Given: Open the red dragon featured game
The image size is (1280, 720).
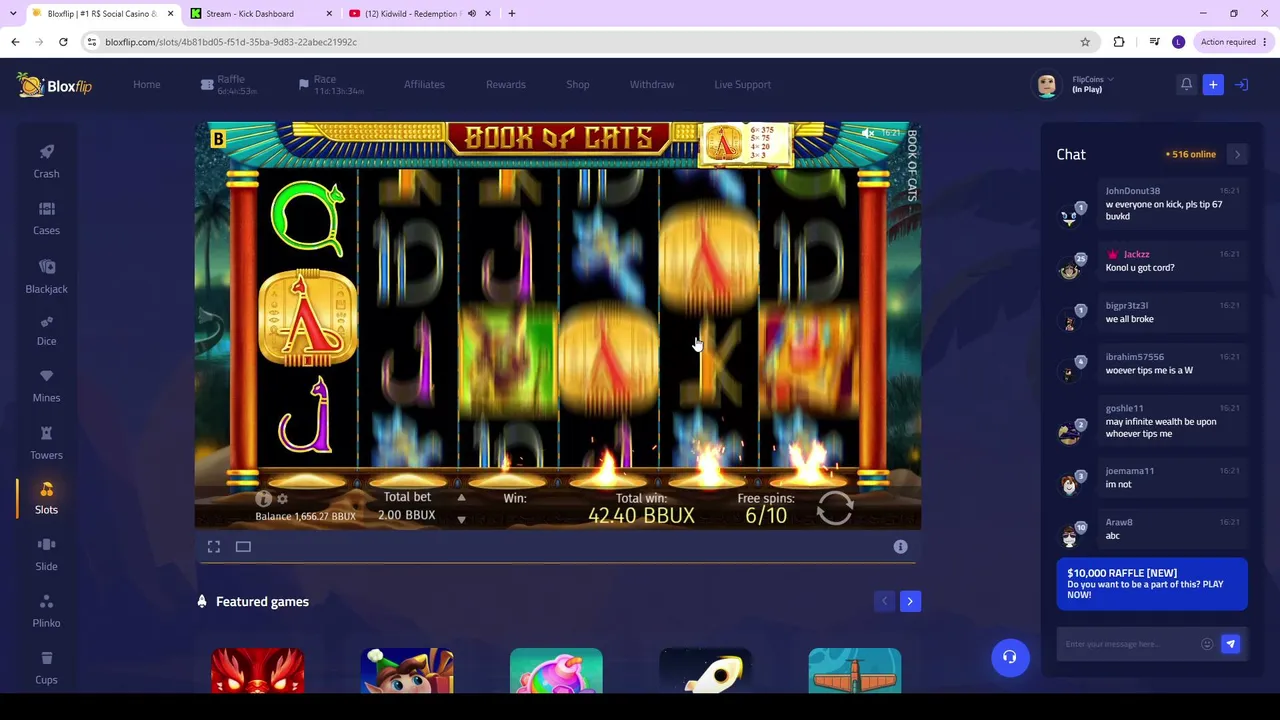Looking at the screenshot, I should pos(258,671).
